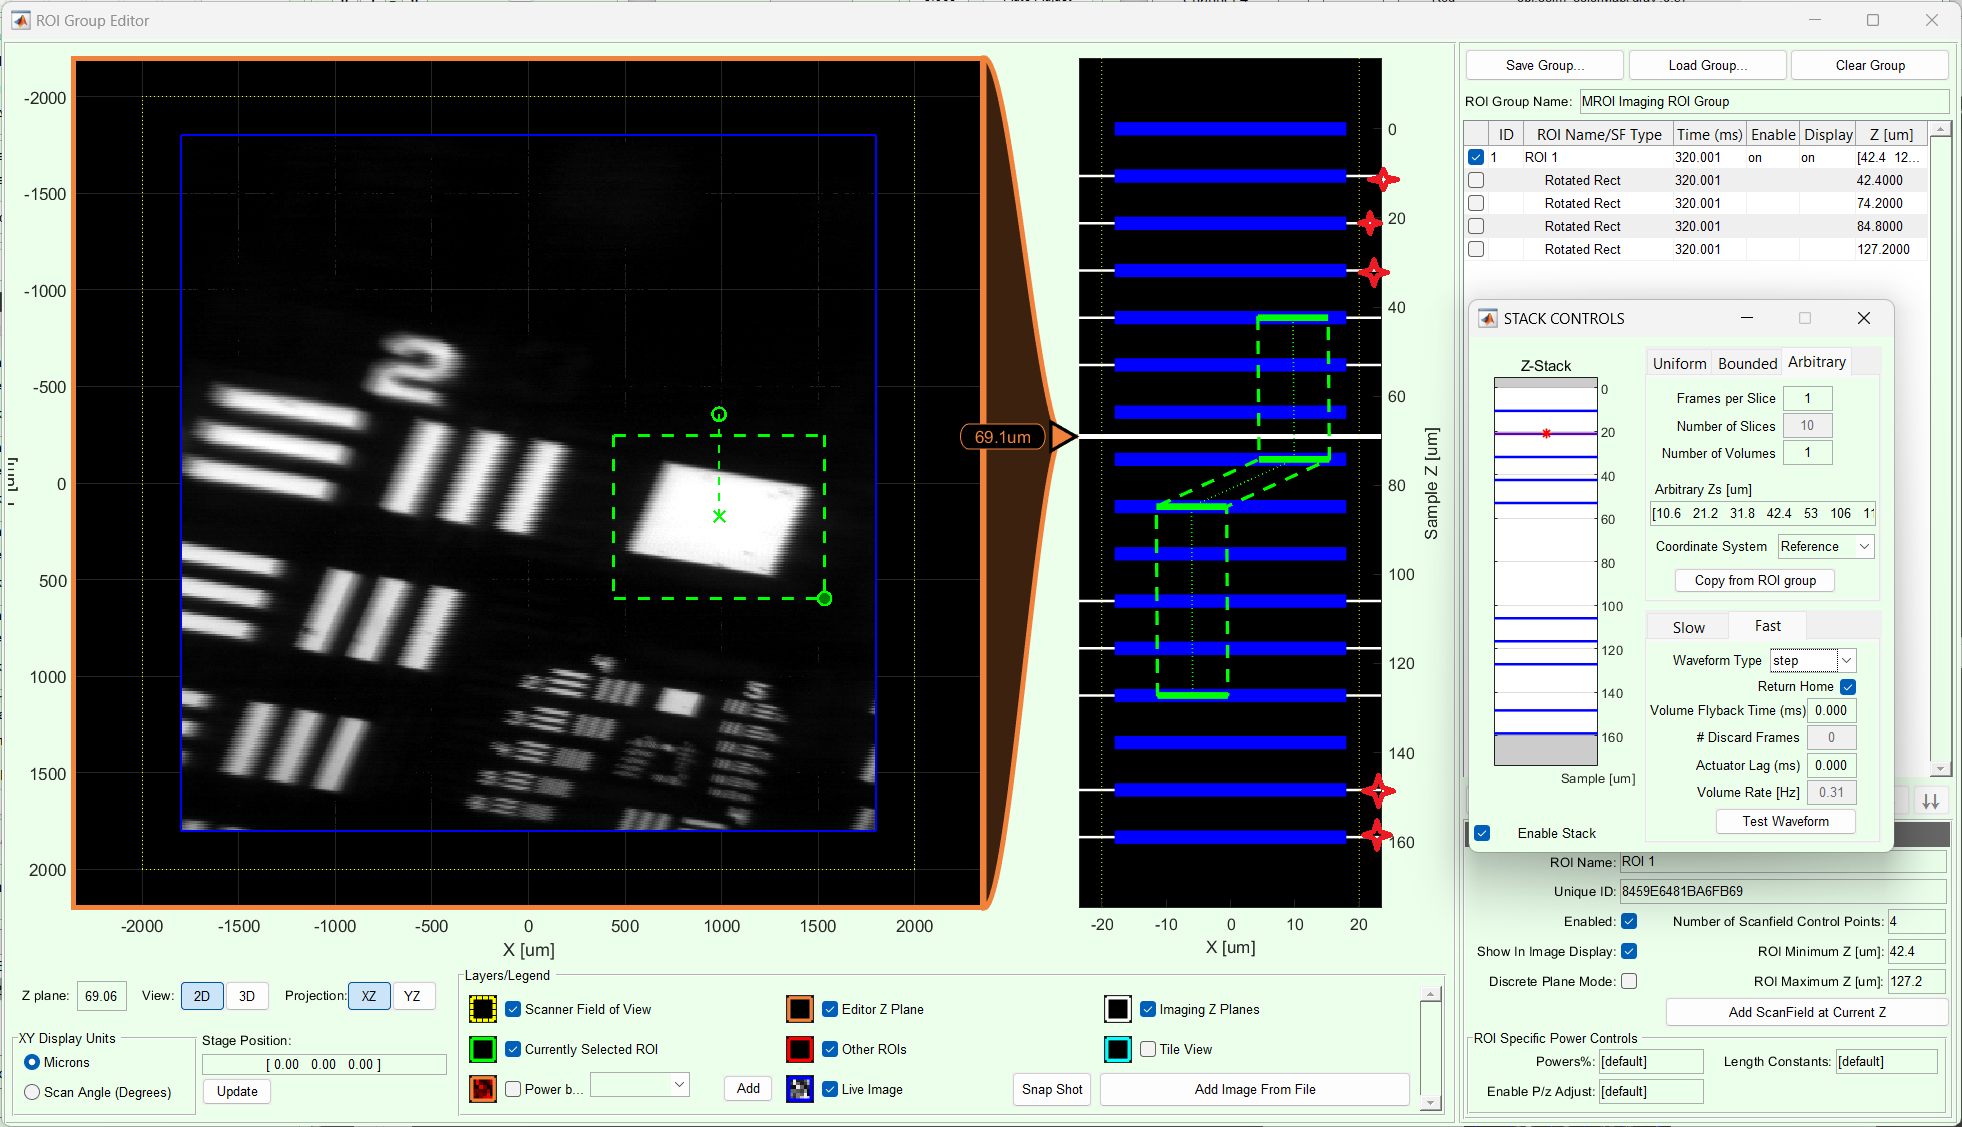
Task: Click the orange Editor Z Plane icon
Action: click(800, 1009)
